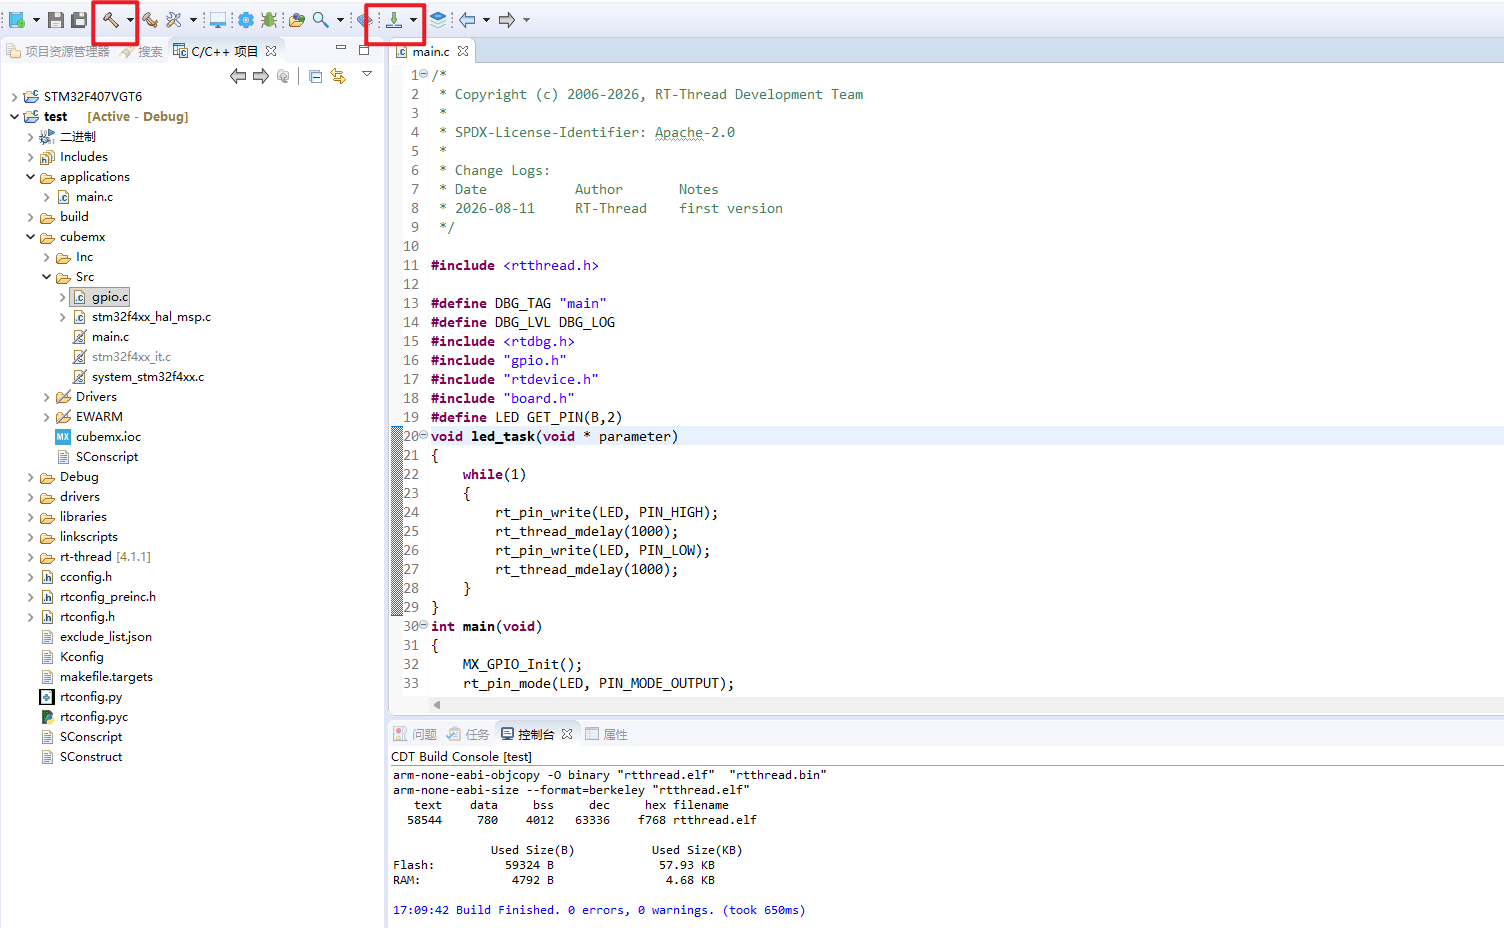Select gpio.c in the Src folder
The image size is (1504, 928).
coord(110,297)
